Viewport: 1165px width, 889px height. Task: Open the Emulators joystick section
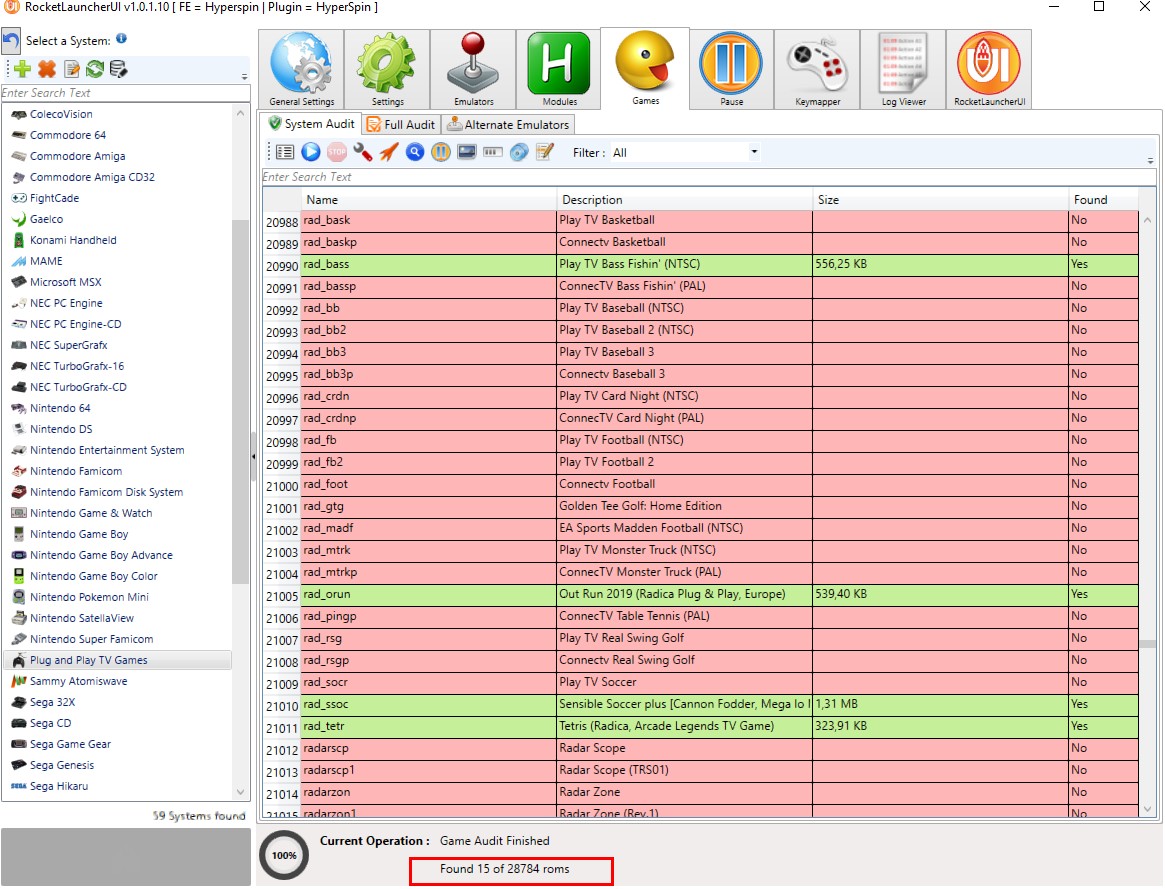coord(473,69)
